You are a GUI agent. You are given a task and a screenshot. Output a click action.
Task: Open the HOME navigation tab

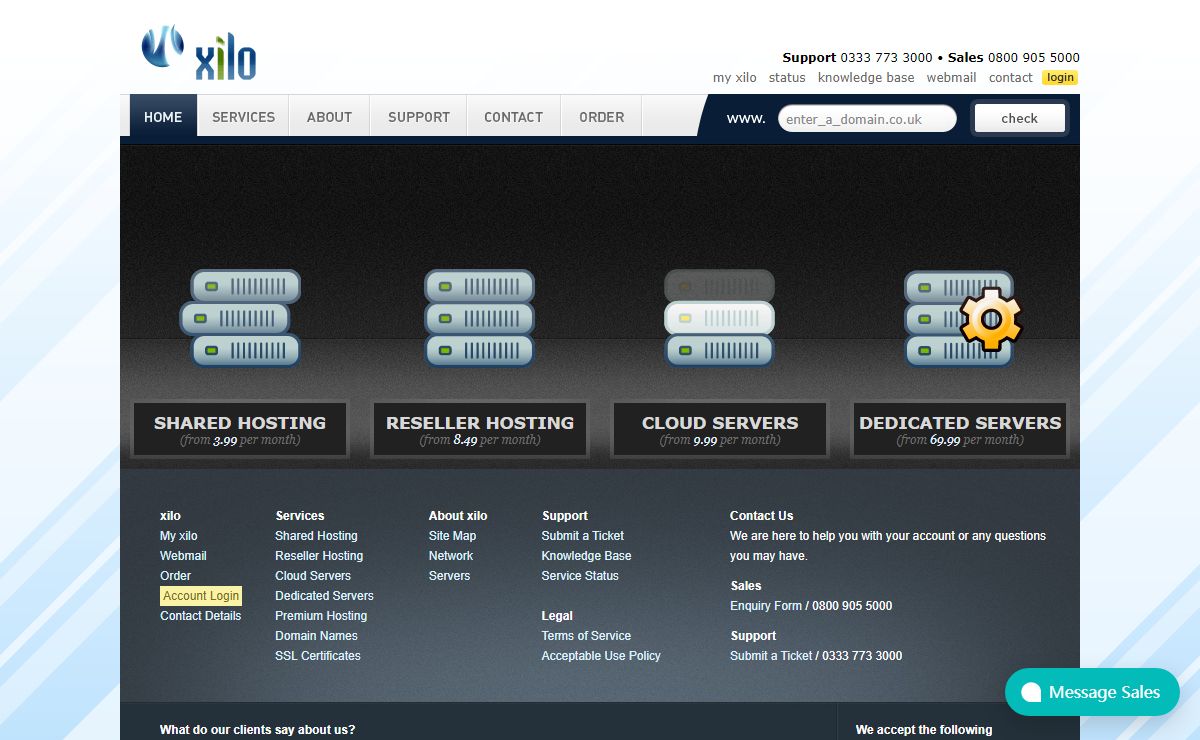tap(163, 117)
